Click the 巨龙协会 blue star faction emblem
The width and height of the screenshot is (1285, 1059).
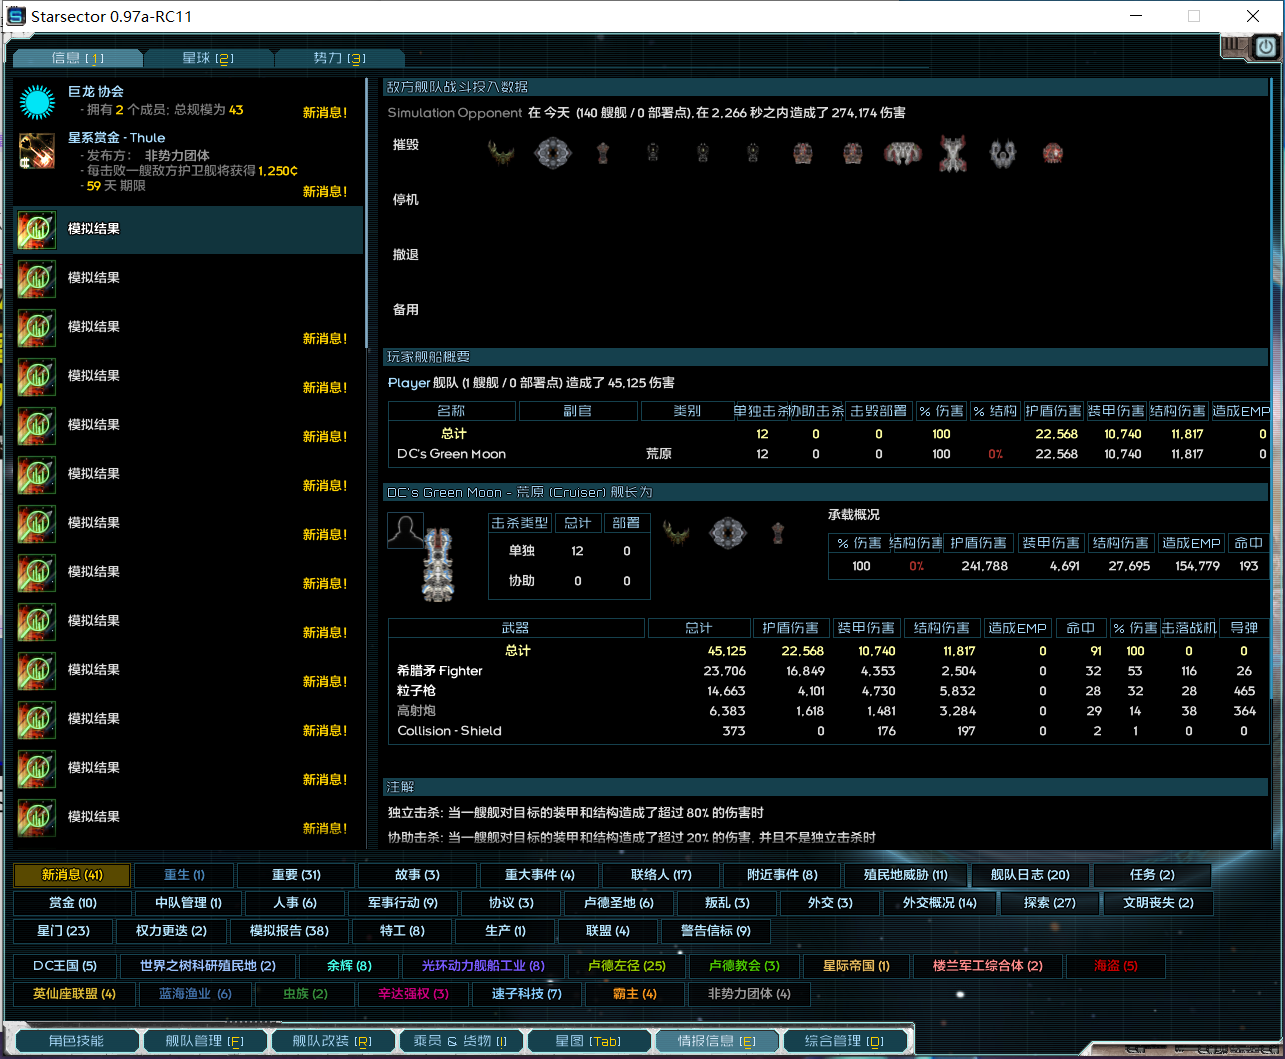(38, 103)
